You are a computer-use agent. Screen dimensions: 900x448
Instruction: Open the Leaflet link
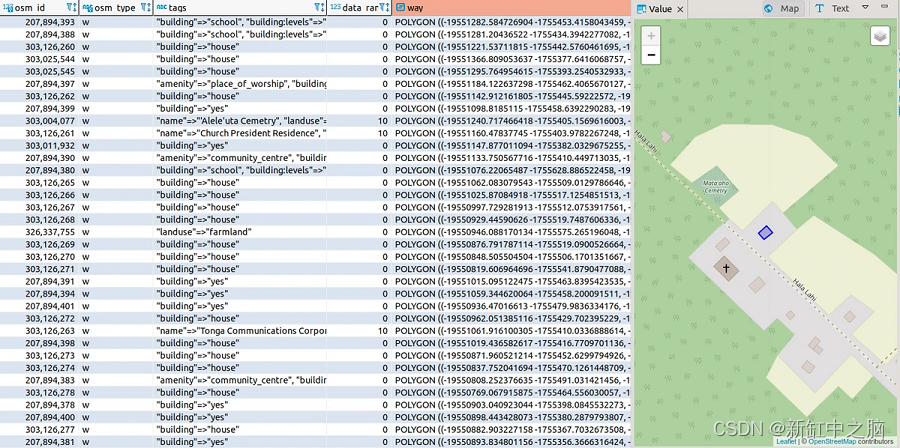[786, 442]
